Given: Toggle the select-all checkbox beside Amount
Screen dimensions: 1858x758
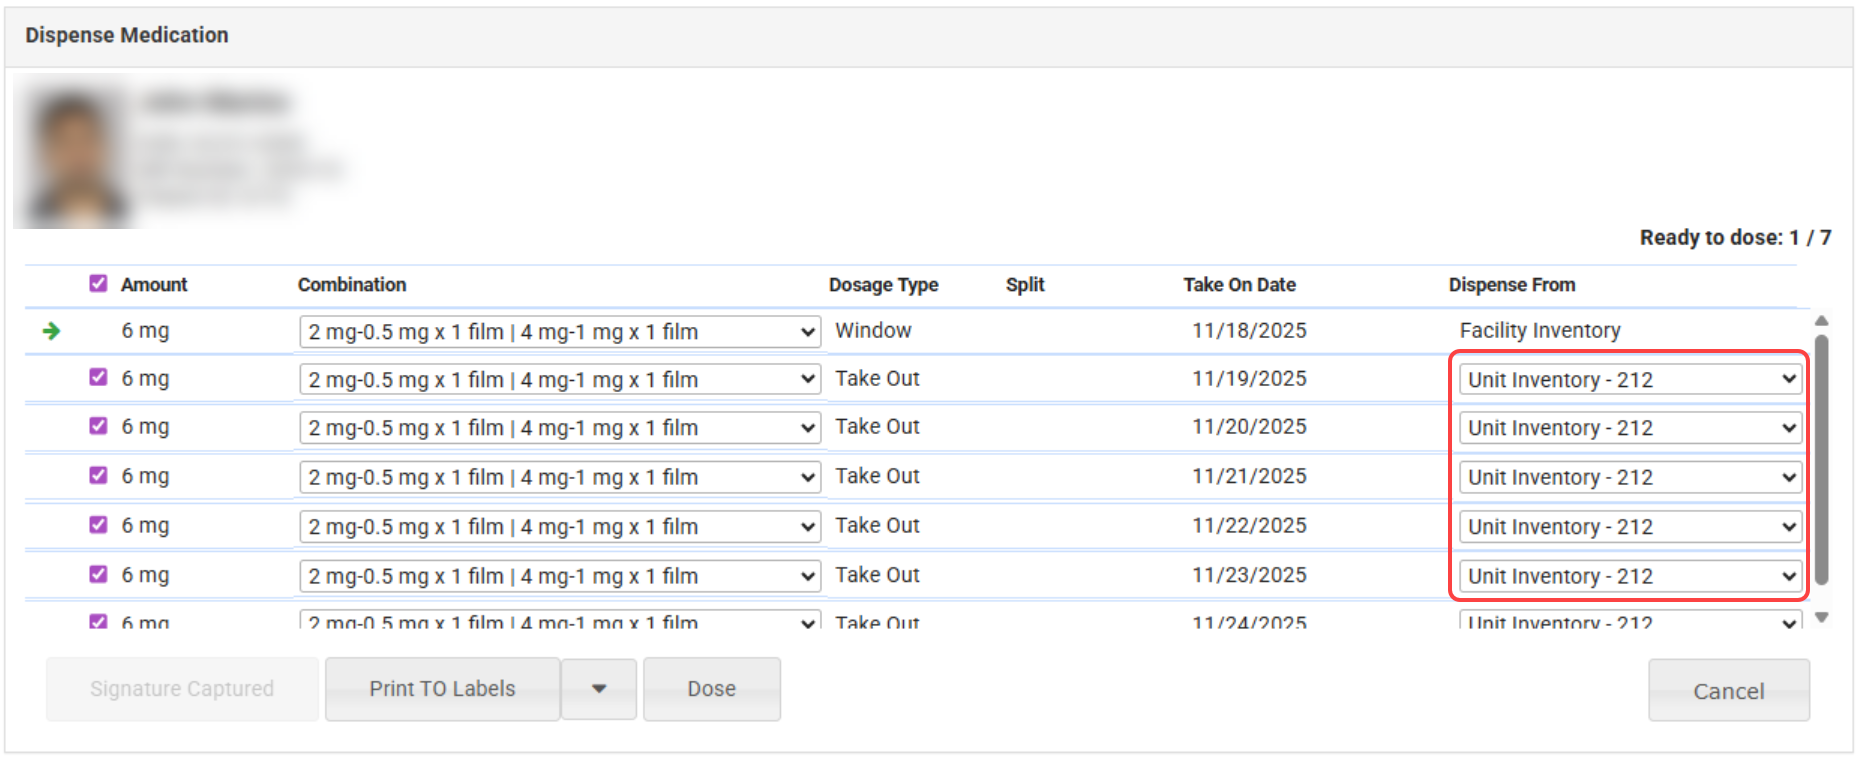Looking at the screenshot, I should pyautogui.click(x=98, y=284).
